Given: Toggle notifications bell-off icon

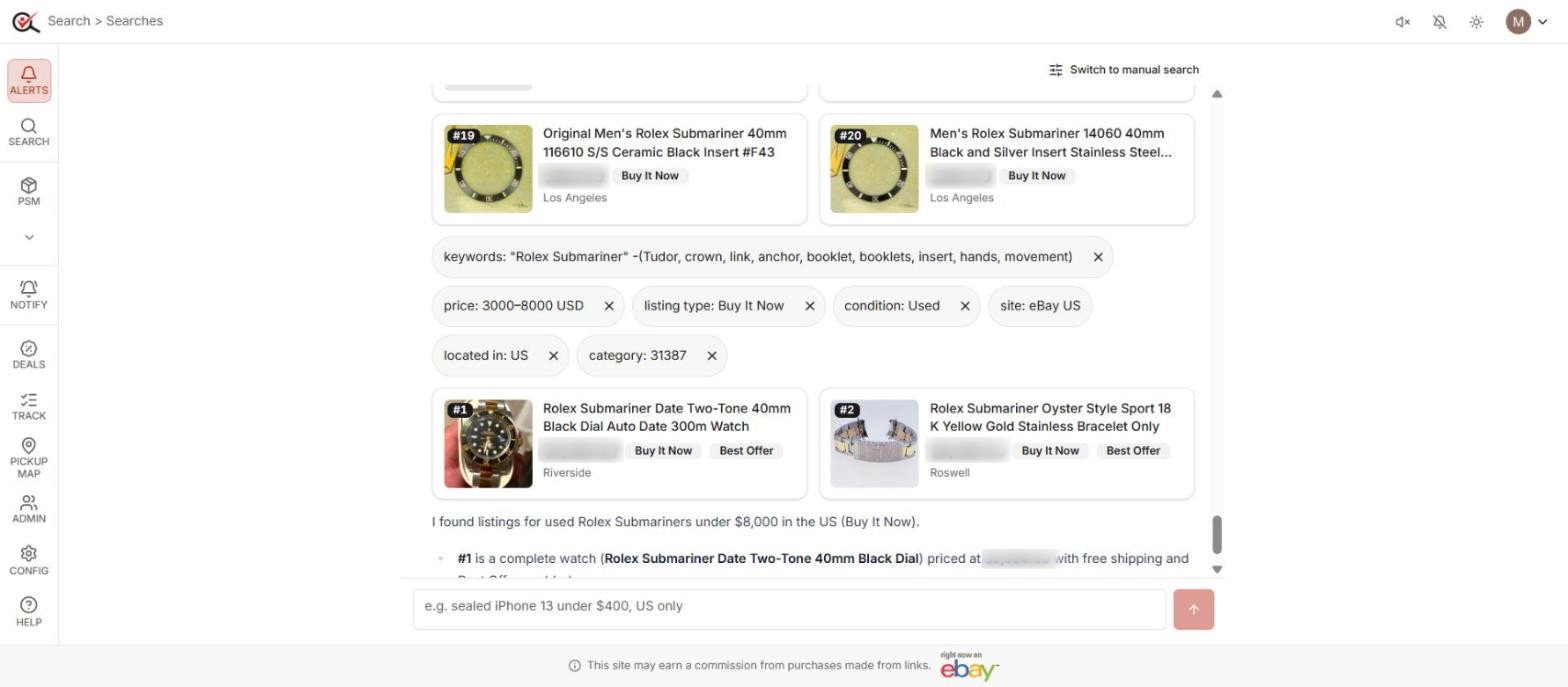Looking at the screenshot, I should click(x=1439, y=22).
